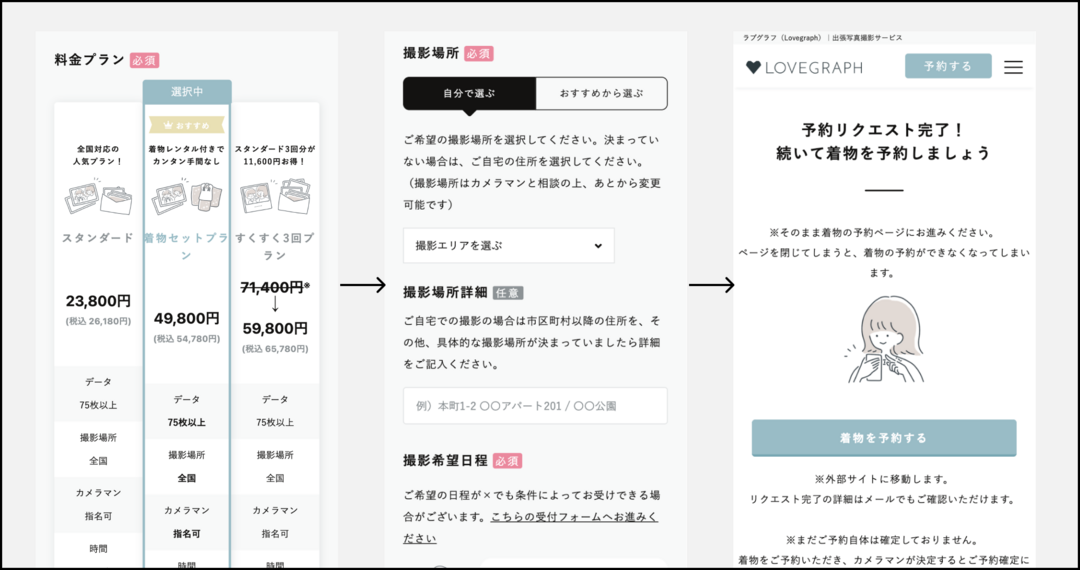1080x570 pixels.
Task: Switch to the おすすめから選ぶ tab
Action: click(x=601, y=94)
